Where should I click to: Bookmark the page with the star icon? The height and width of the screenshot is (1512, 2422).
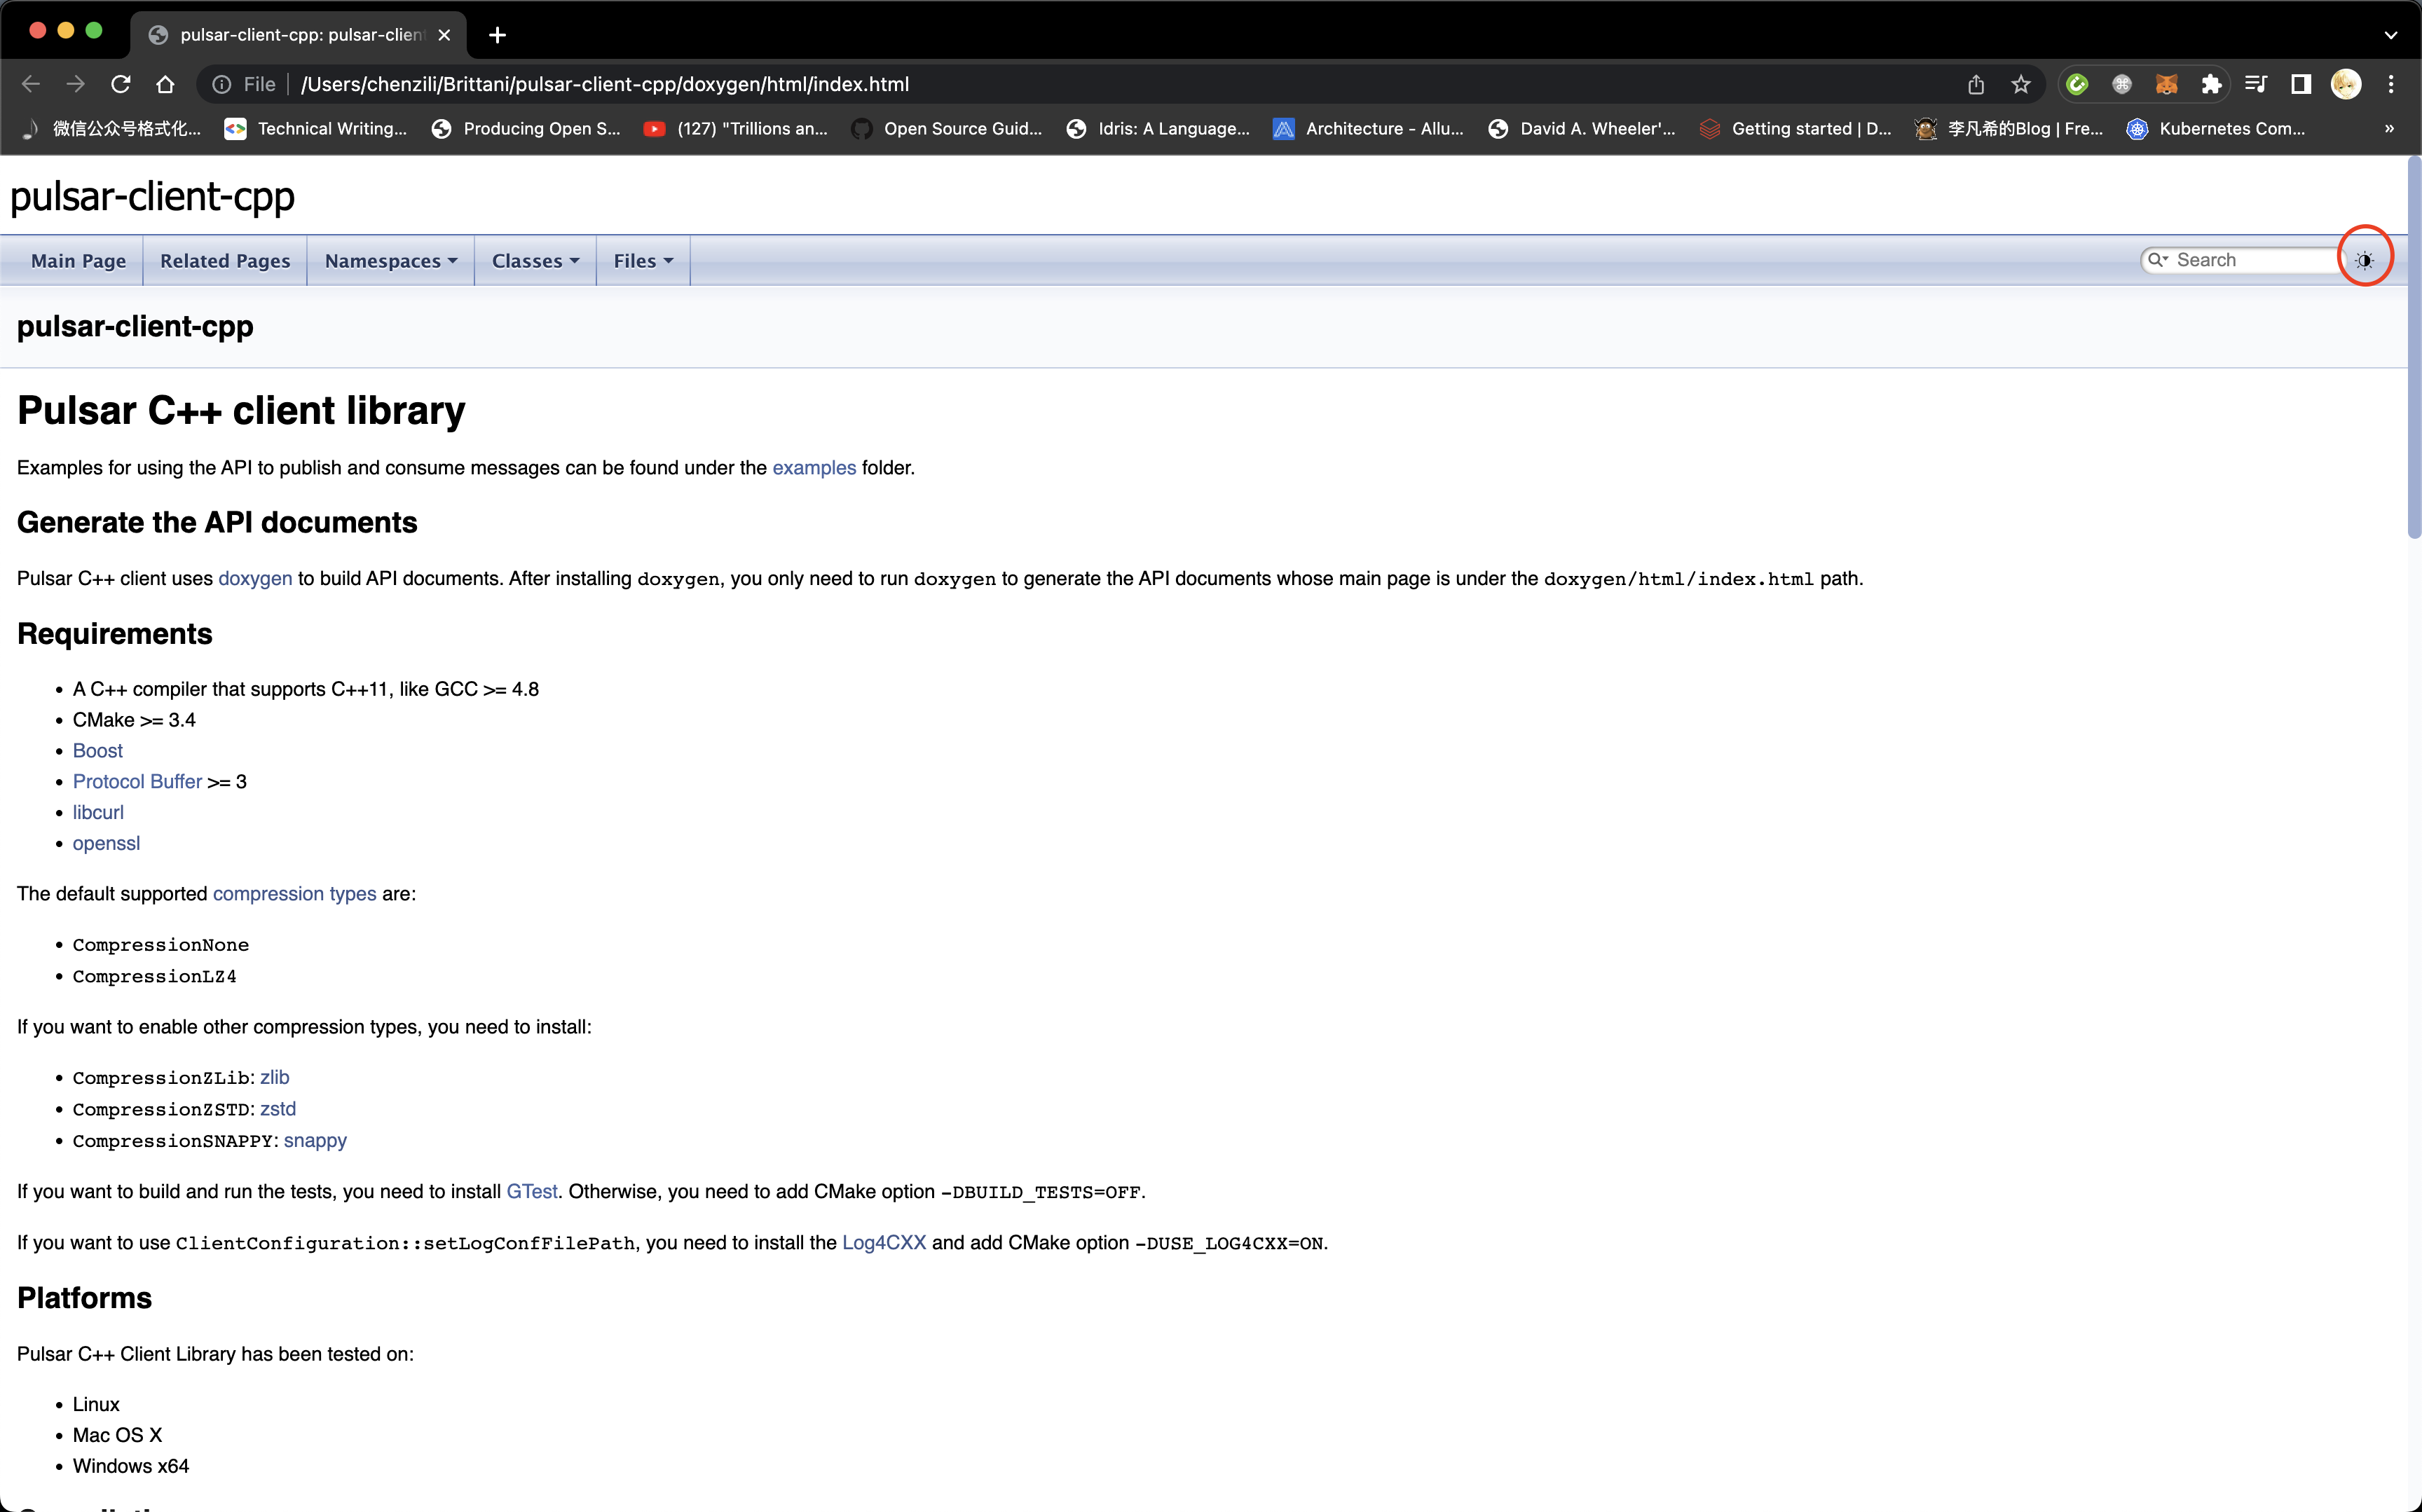2021,84
